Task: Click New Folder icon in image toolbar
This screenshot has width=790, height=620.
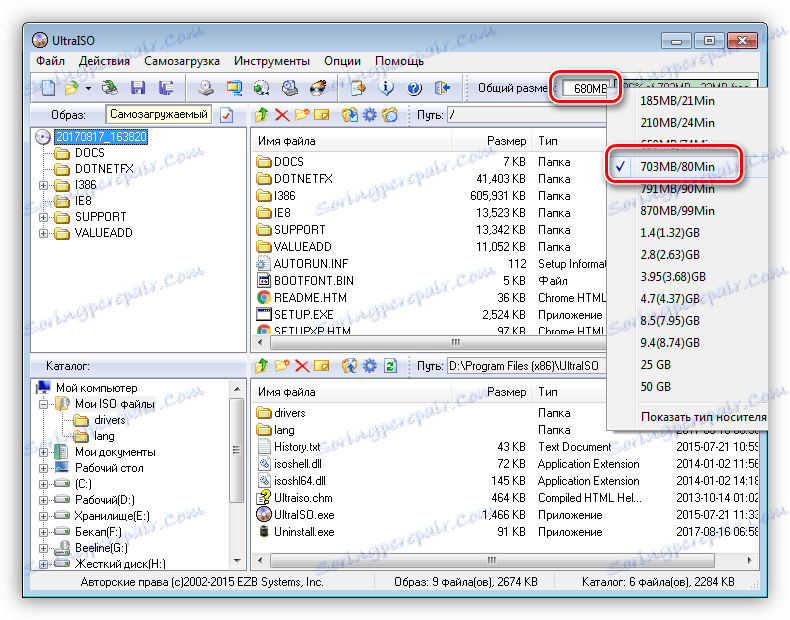Action: [302, 115]
